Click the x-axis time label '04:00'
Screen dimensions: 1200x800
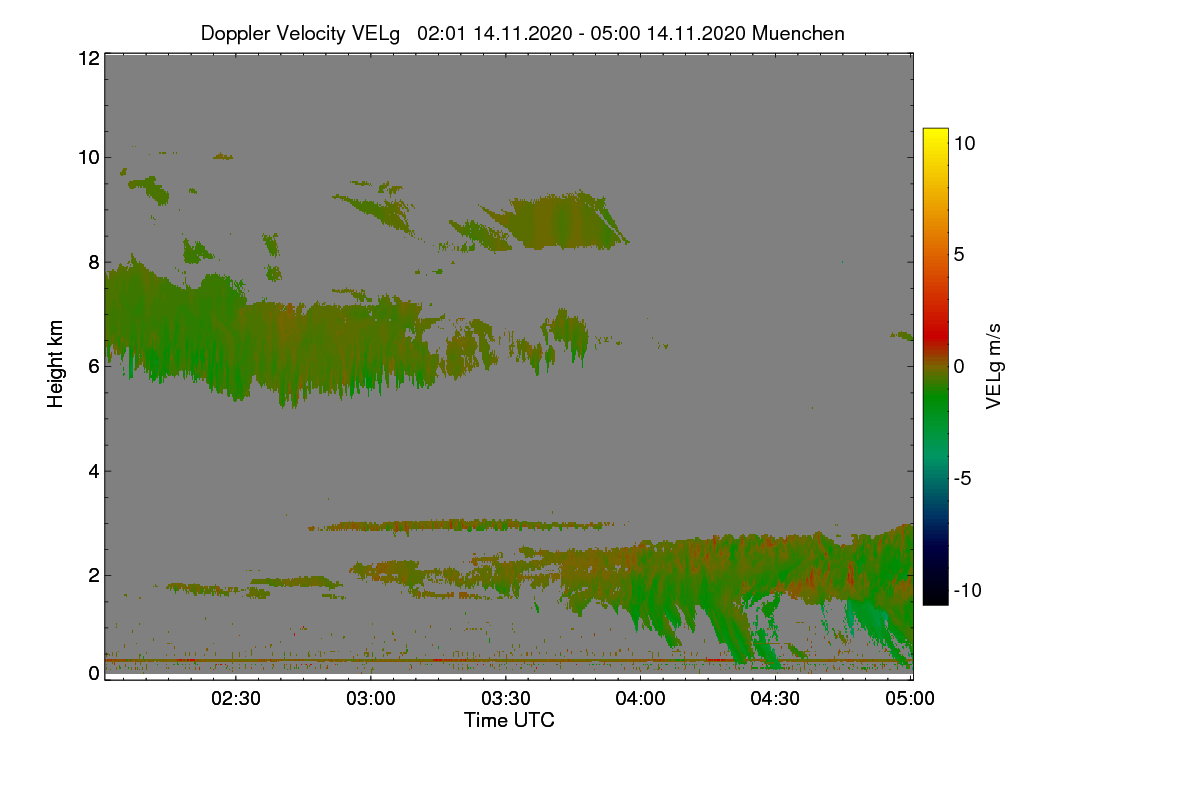pyautogui.click(x=641, y=699)
